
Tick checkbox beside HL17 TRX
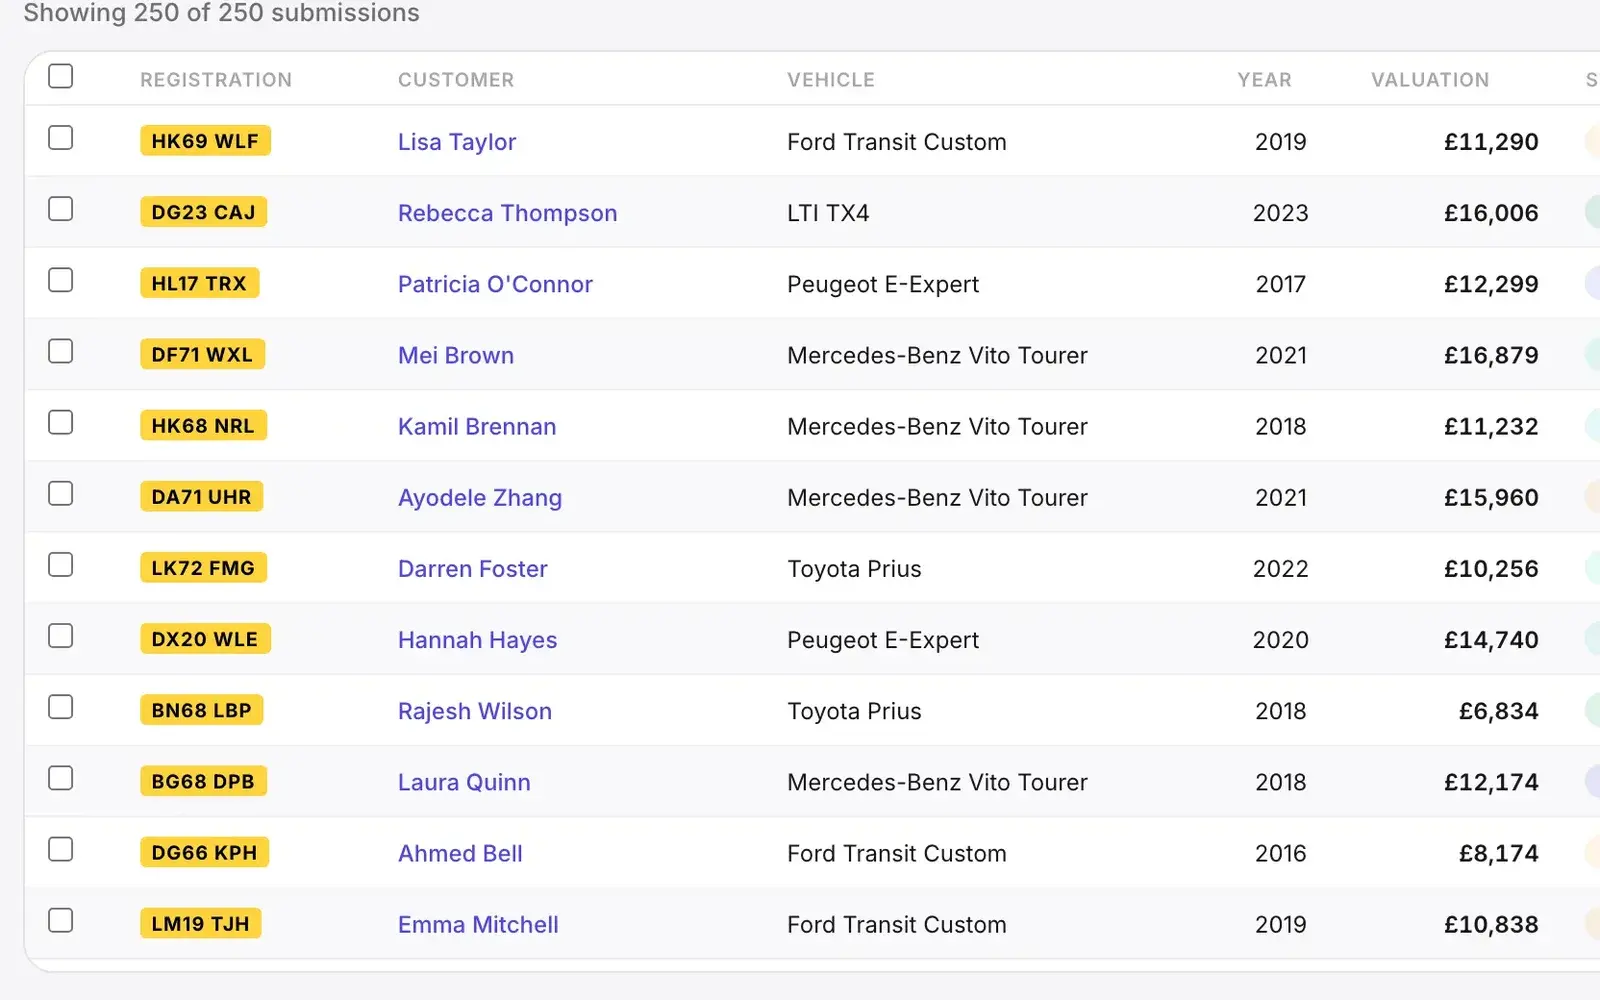point(61,279)
